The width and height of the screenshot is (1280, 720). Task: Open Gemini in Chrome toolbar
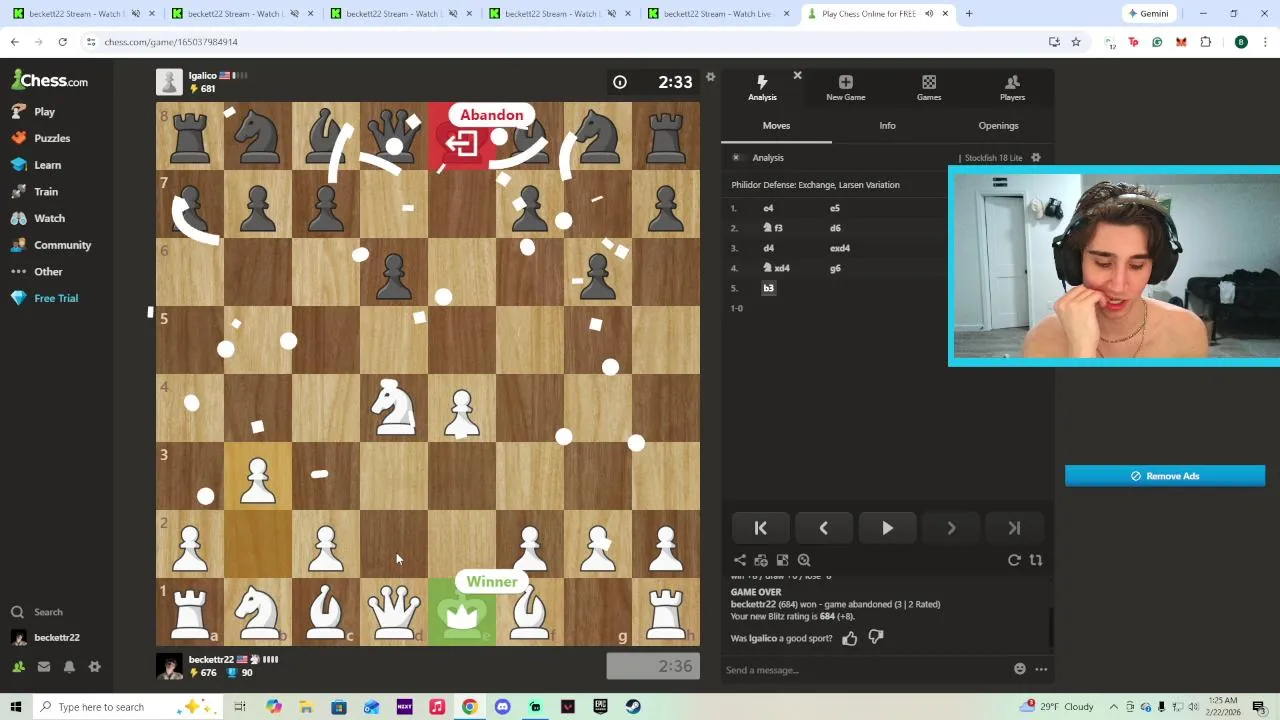tap(1148, 14)
